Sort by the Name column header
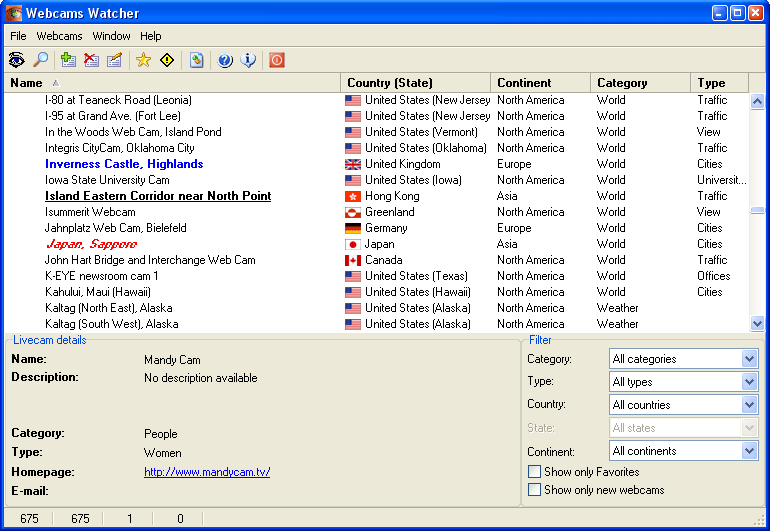This screenshot has height=531, width=770. coord(172,83)
